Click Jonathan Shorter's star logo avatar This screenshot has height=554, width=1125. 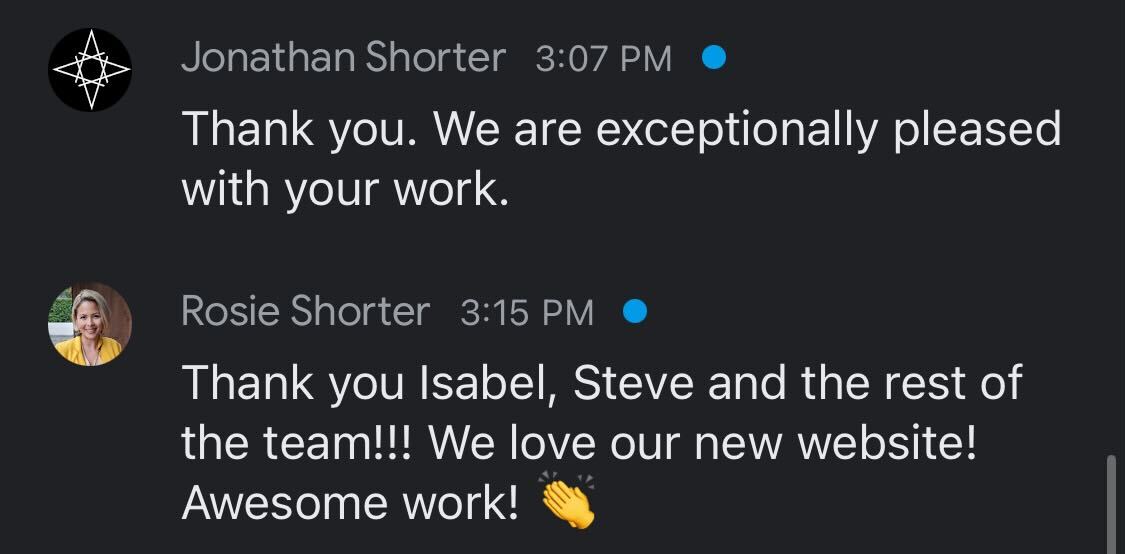click(x=90, y=70)
